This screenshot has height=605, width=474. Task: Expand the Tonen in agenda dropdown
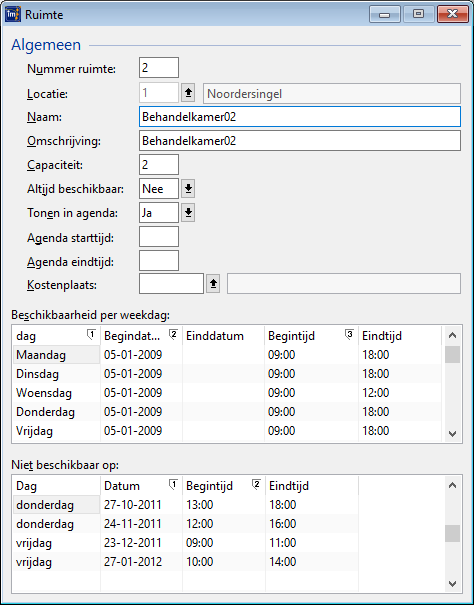coord(188,213)
